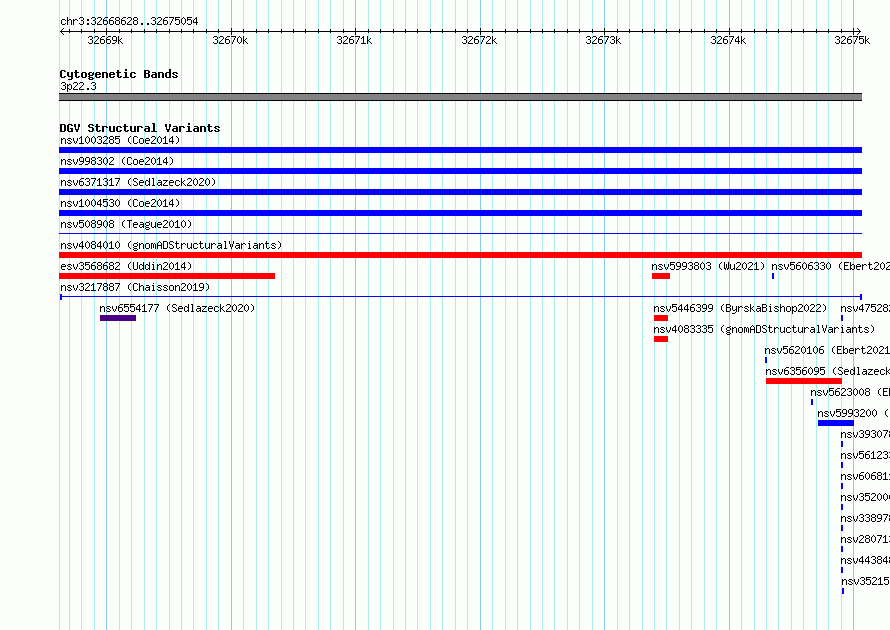Open the nsv5620106 Ebert2021 variant label
The width and height of the screenshot is (890, 630).
[x=827, y=350]
